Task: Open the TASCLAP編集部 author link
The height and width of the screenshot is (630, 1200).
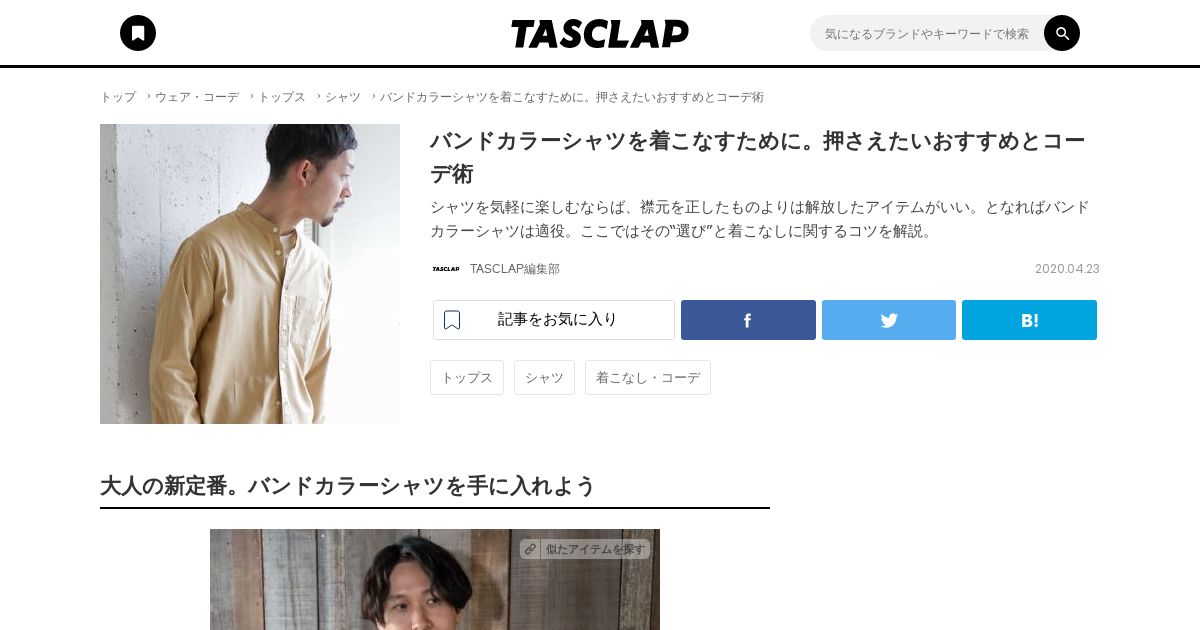Action: [515, 269]
